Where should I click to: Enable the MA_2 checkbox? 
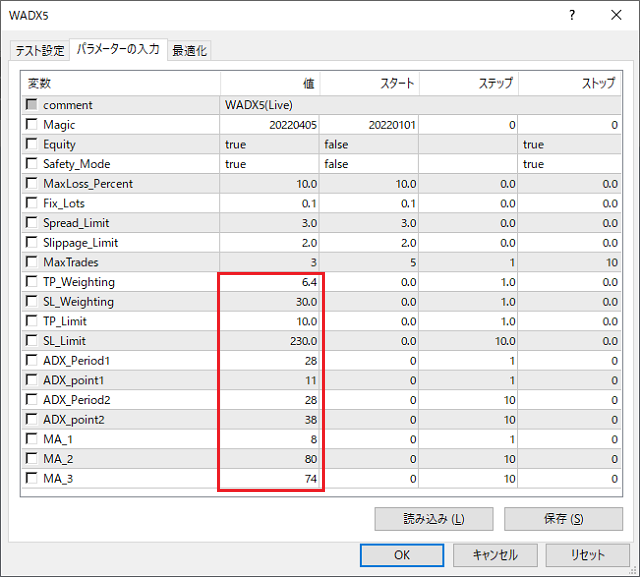tap(31, 458)
